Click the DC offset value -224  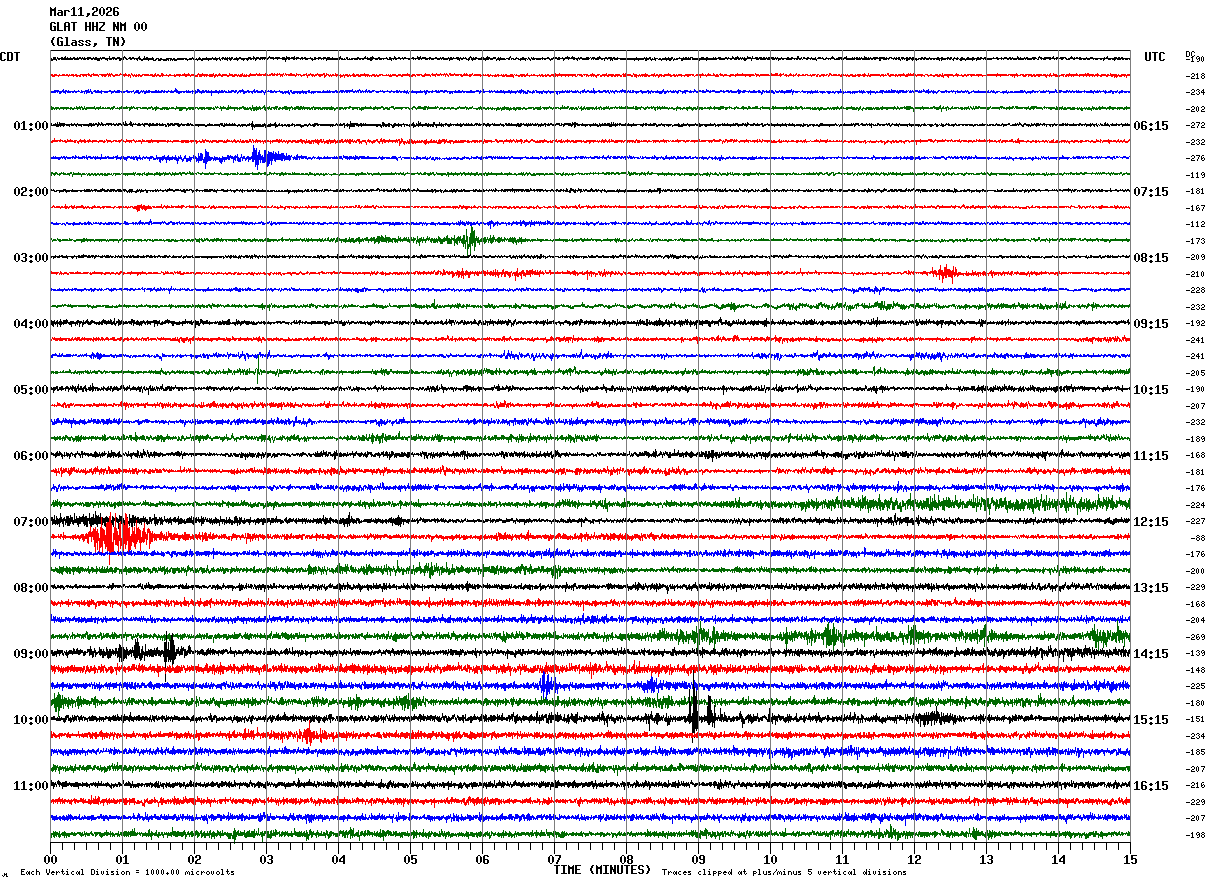pyautogui.click(x=1196, y=505)
